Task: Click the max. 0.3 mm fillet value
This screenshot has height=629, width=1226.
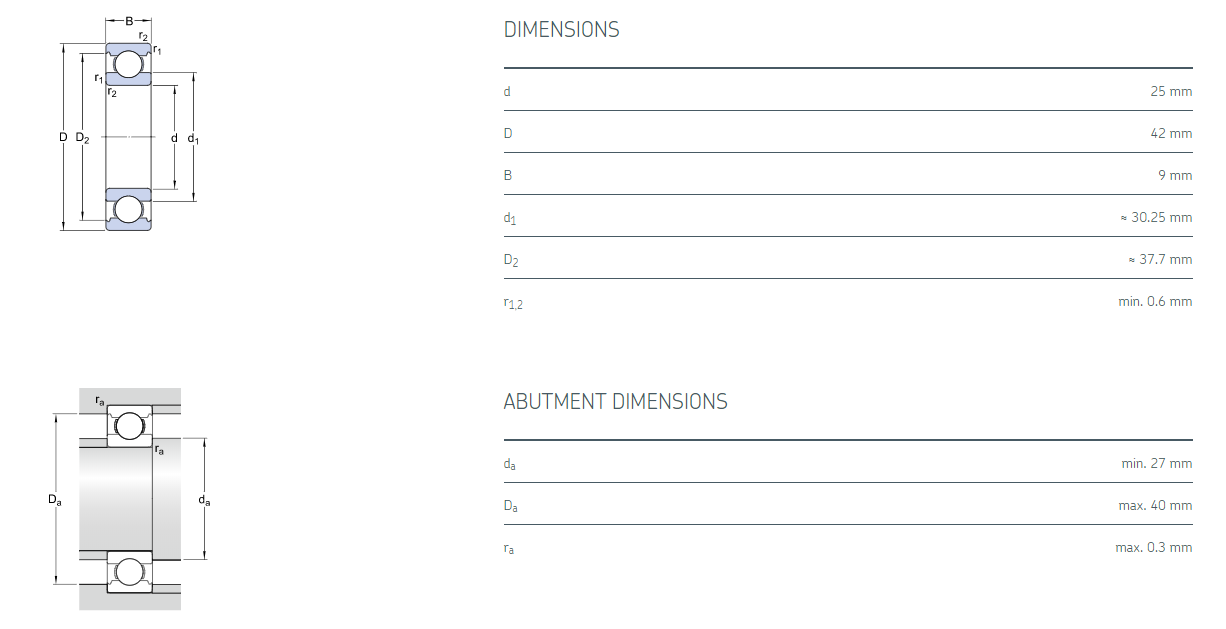Action: coord(1154,547)
